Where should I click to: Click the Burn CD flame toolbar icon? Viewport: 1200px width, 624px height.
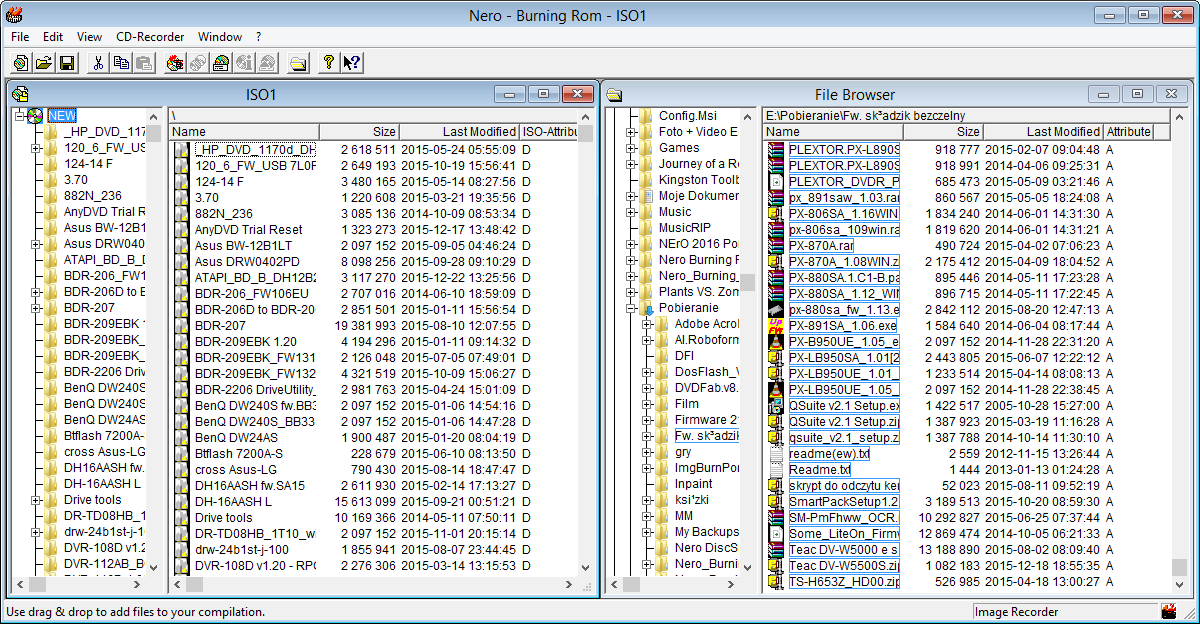[175, 63]
